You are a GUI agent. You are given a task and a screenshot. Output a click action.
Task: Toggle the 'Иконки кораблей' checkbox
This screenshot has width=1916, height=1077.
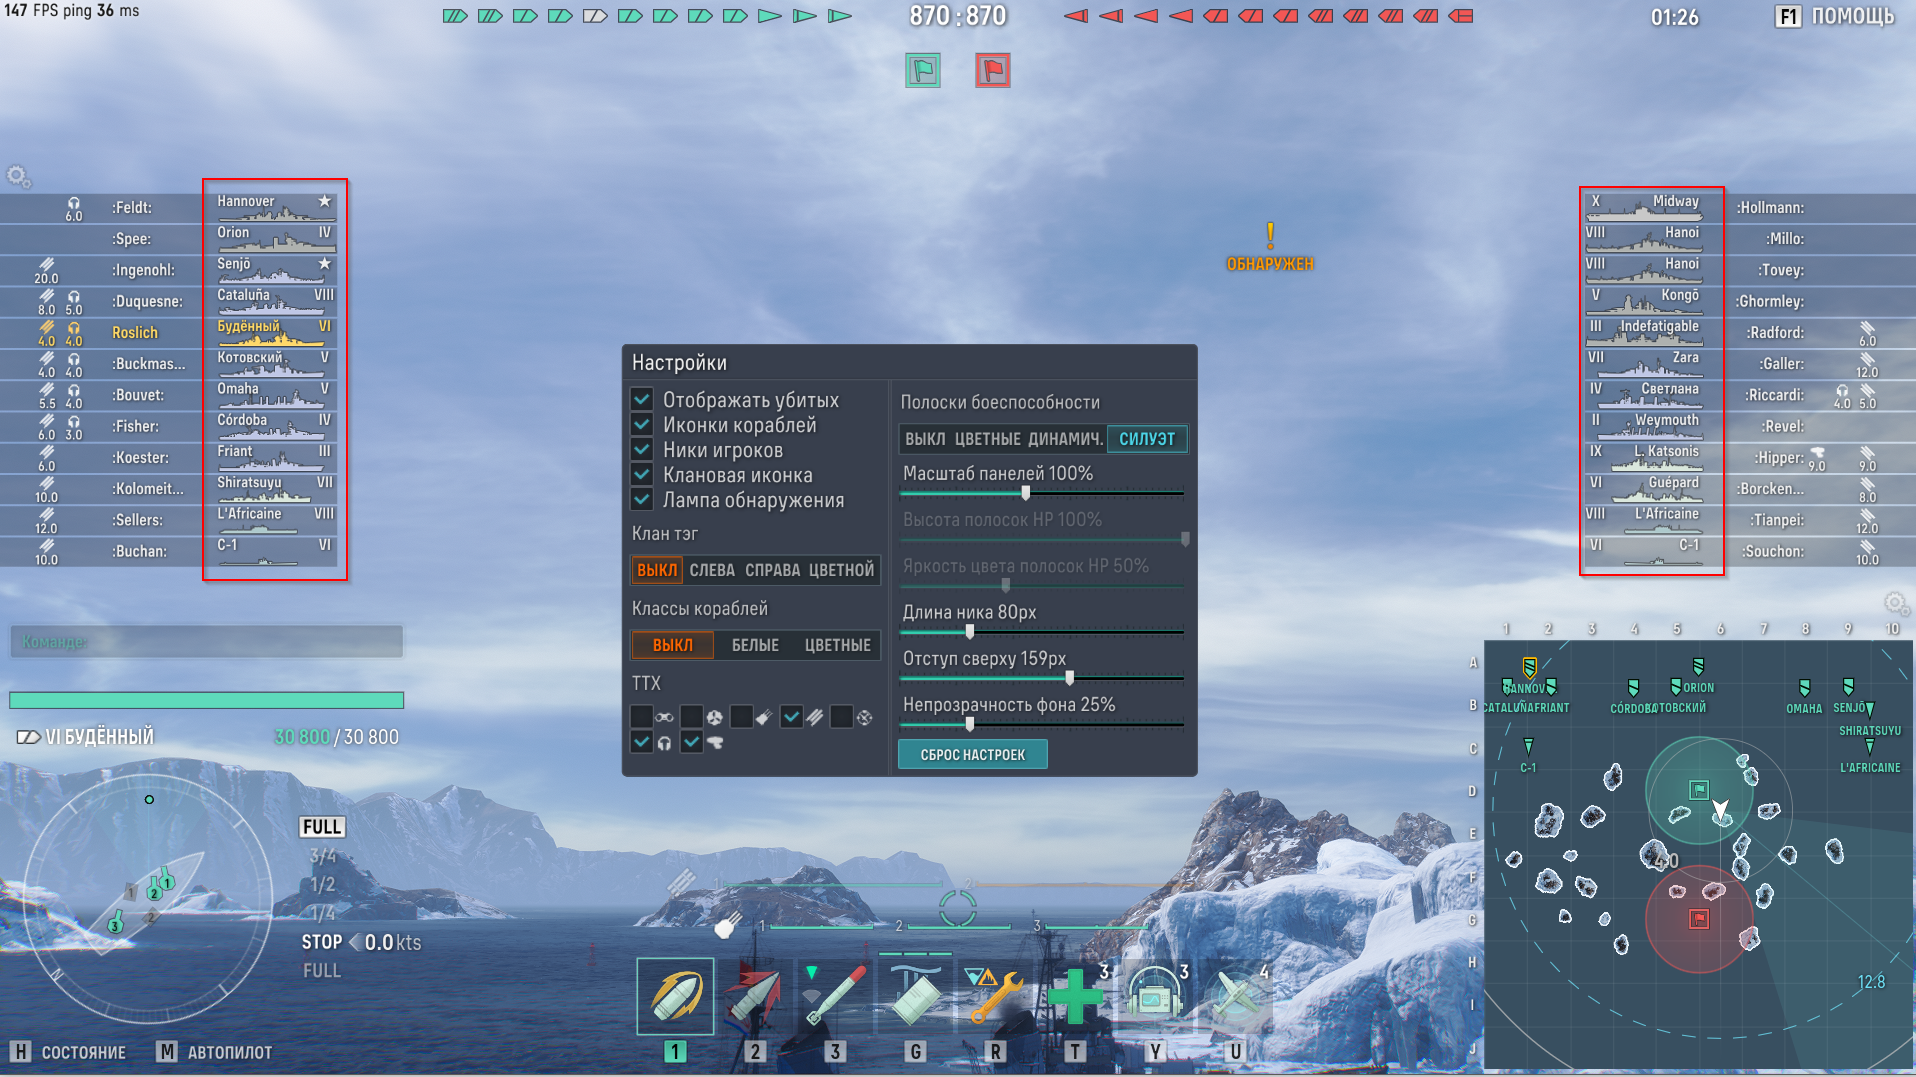click(x=642, y=425)
